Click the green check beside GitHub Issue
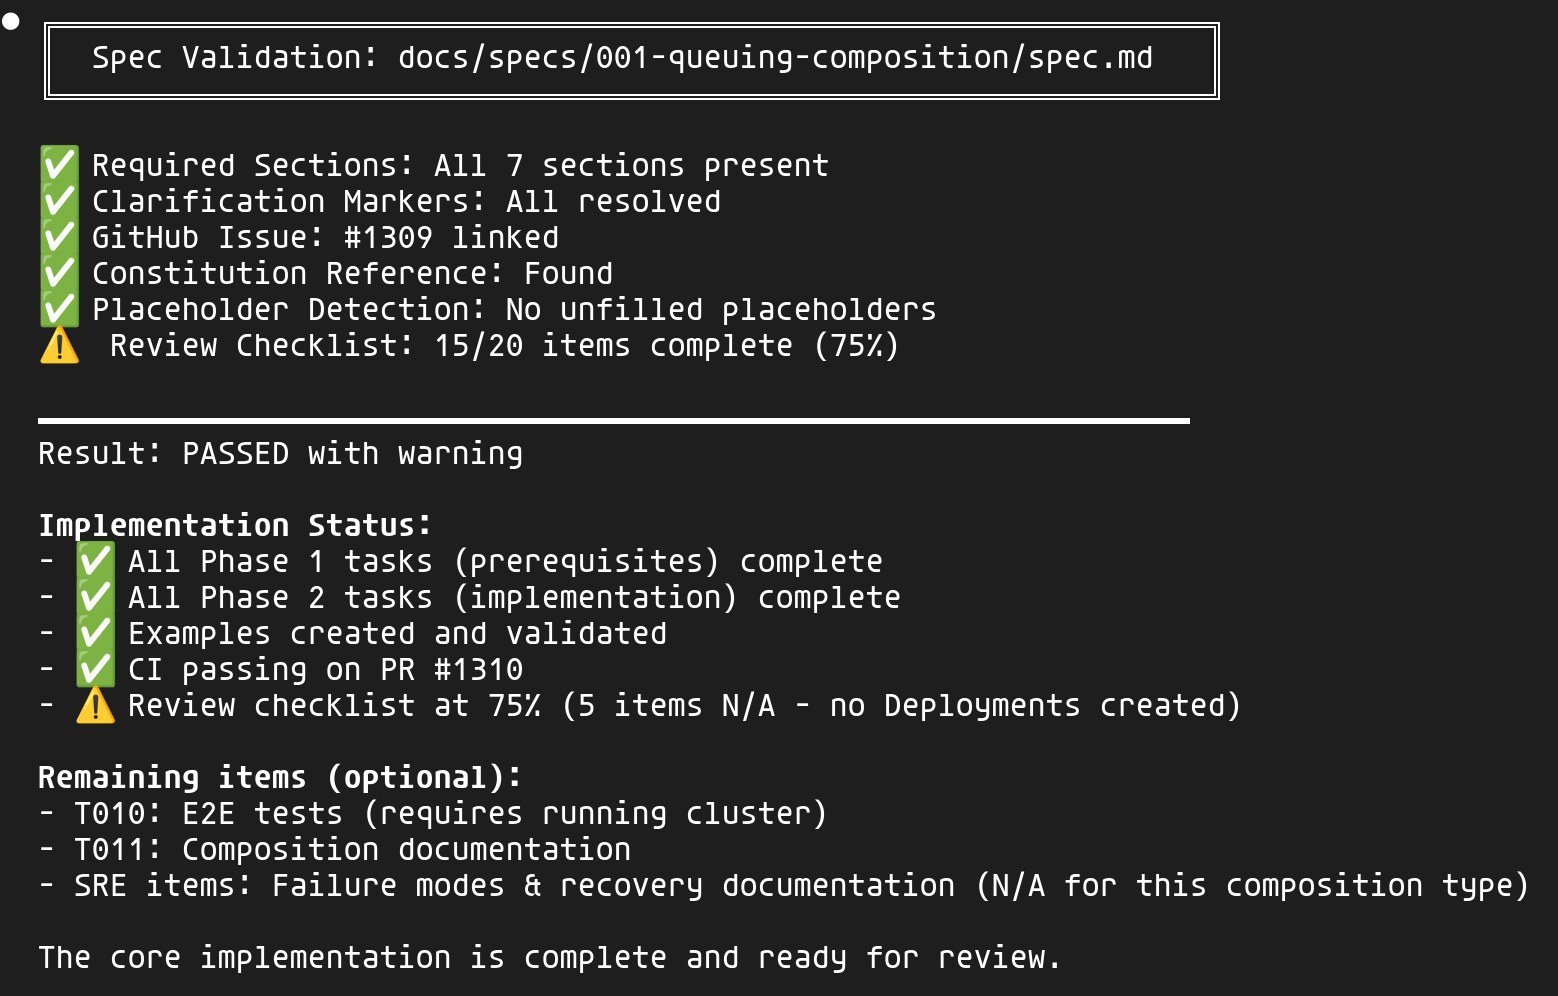 pyautogui.click(x=59, y=237)
